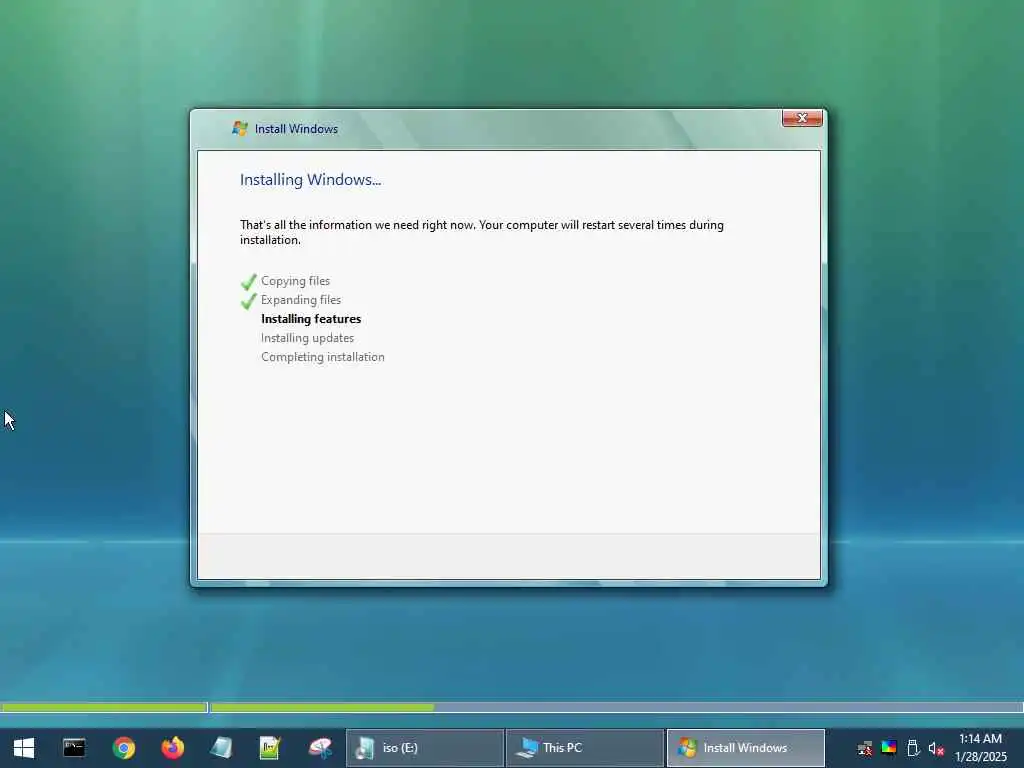This screenshot has width=1024, height=768.
Task: Click the Completing installation step text
Action: (323, 357)
